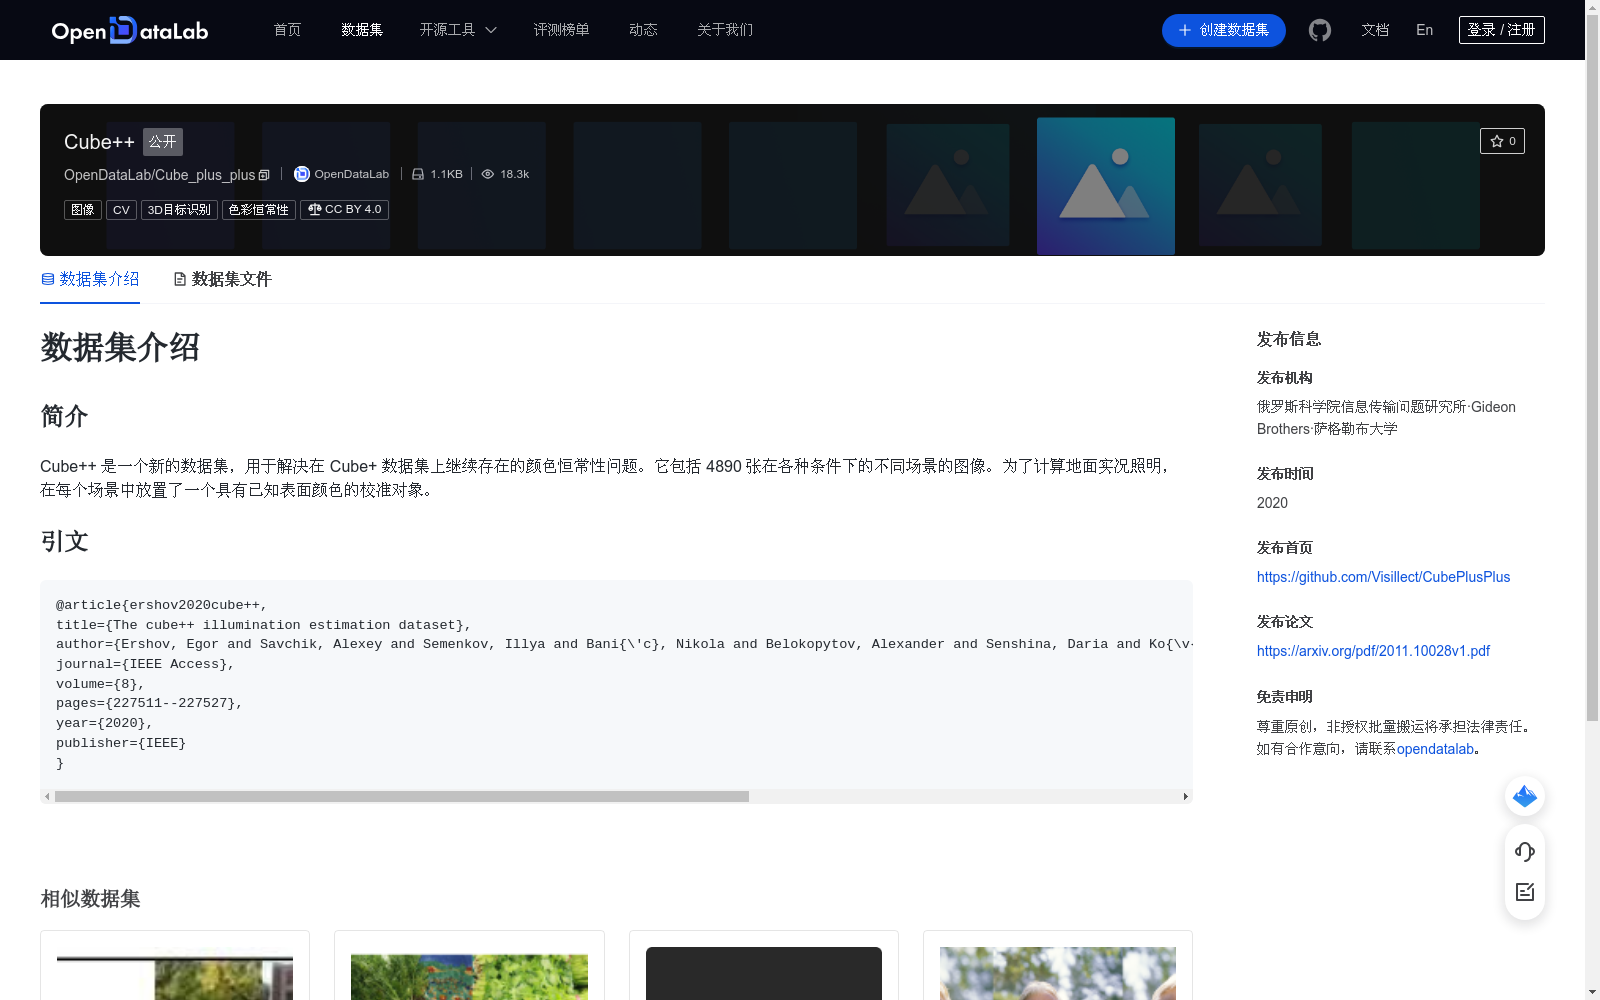Viewport: 1600px width, 1000px height.
Task: Click the 数据集介绍 tab icon
Action: [x=48, y=279]
